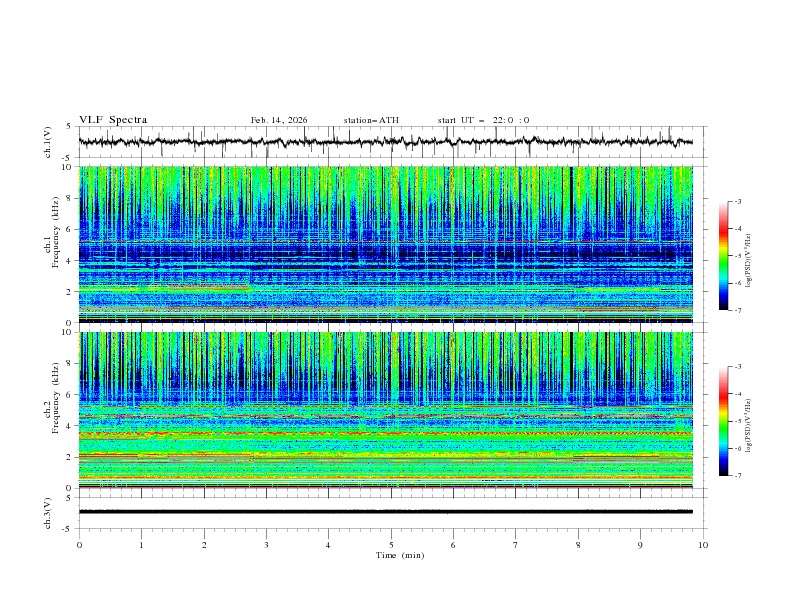The image size is (792, 612).
Task: Click the "station=ATH" label
Action: [371, 120]
